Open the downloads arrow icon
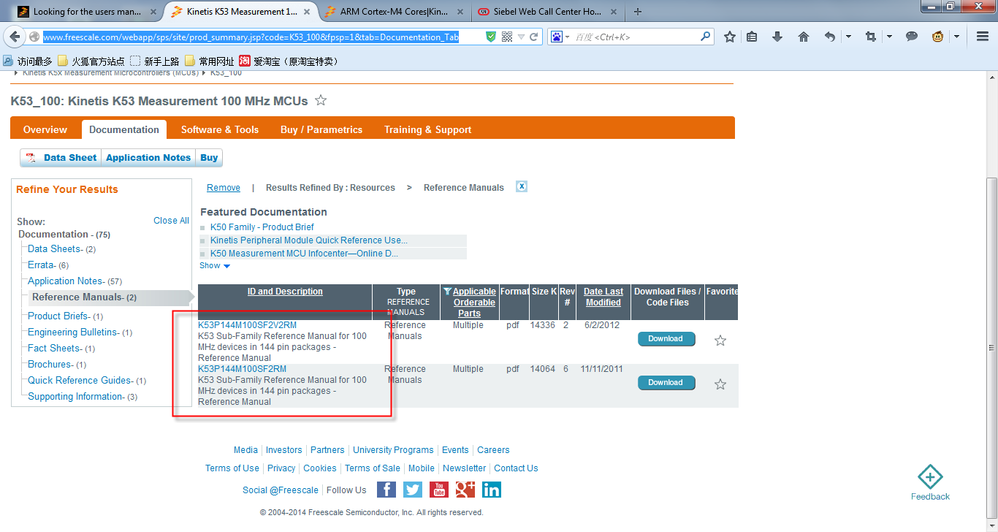Viewport: 998px width, 532px height. (x=777, y=37)
